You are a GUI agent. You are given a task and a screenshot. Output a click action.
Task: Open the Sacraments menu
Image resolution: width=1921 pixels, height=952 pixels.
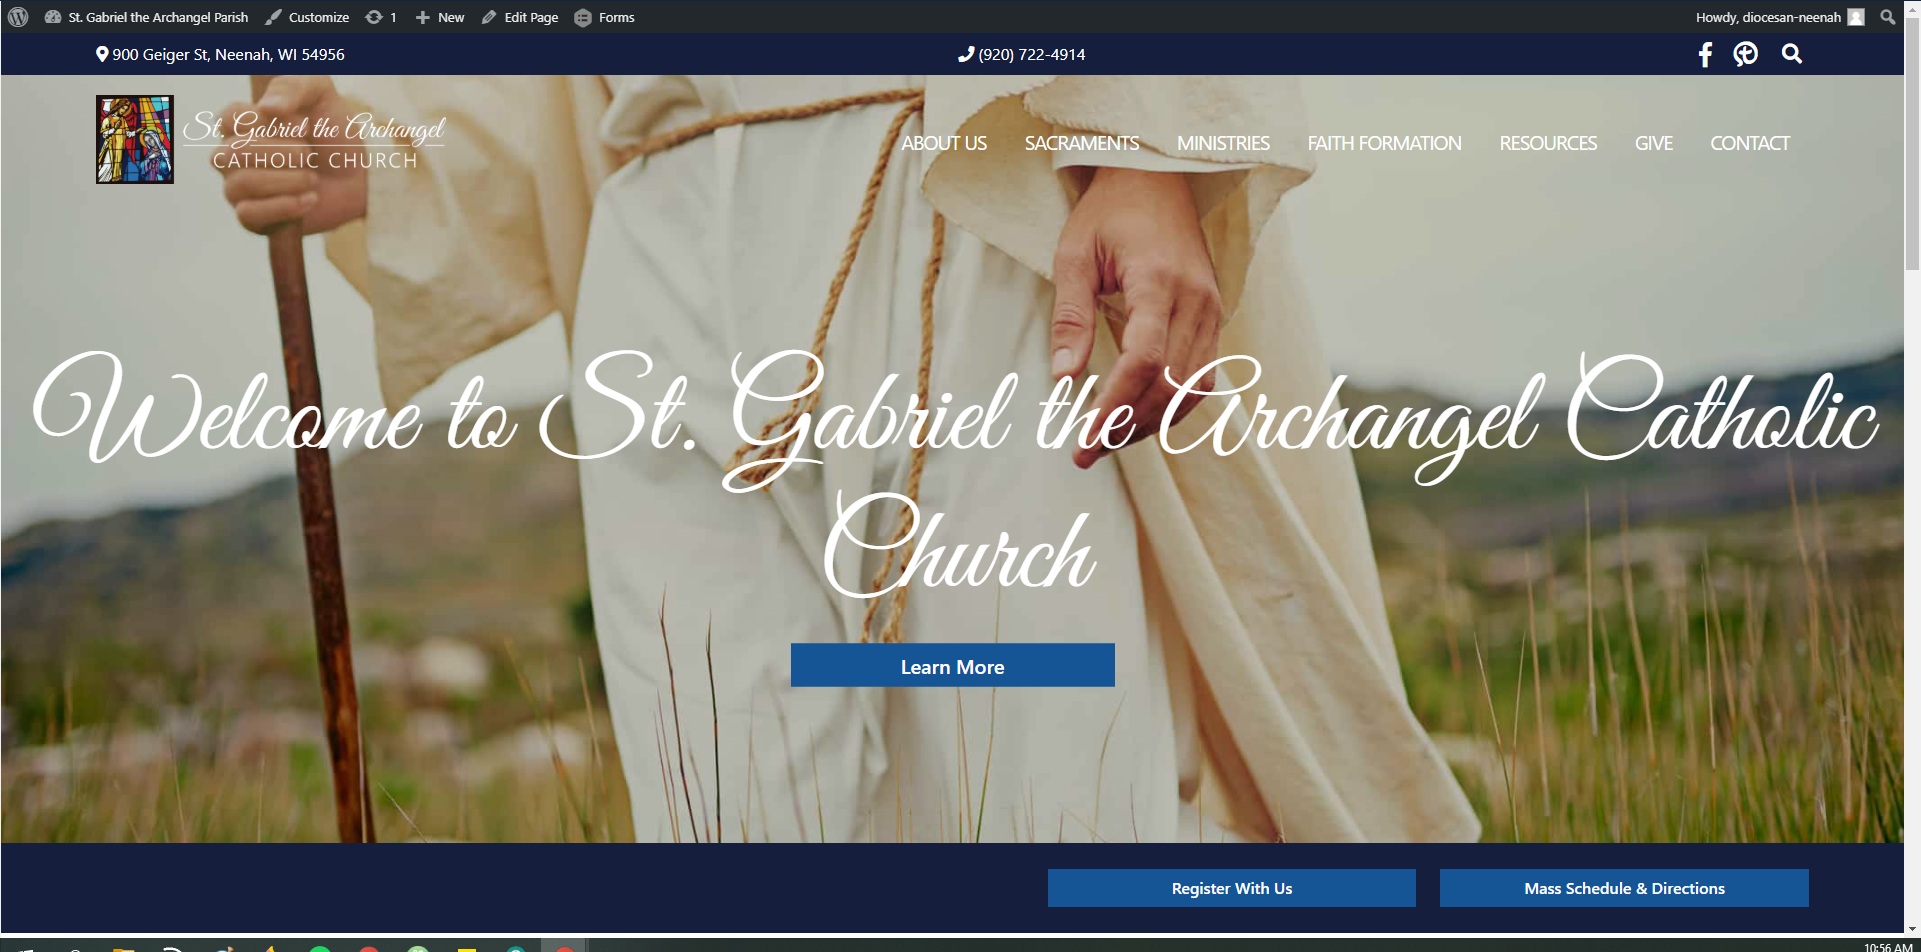click(x=1081, y=143)
